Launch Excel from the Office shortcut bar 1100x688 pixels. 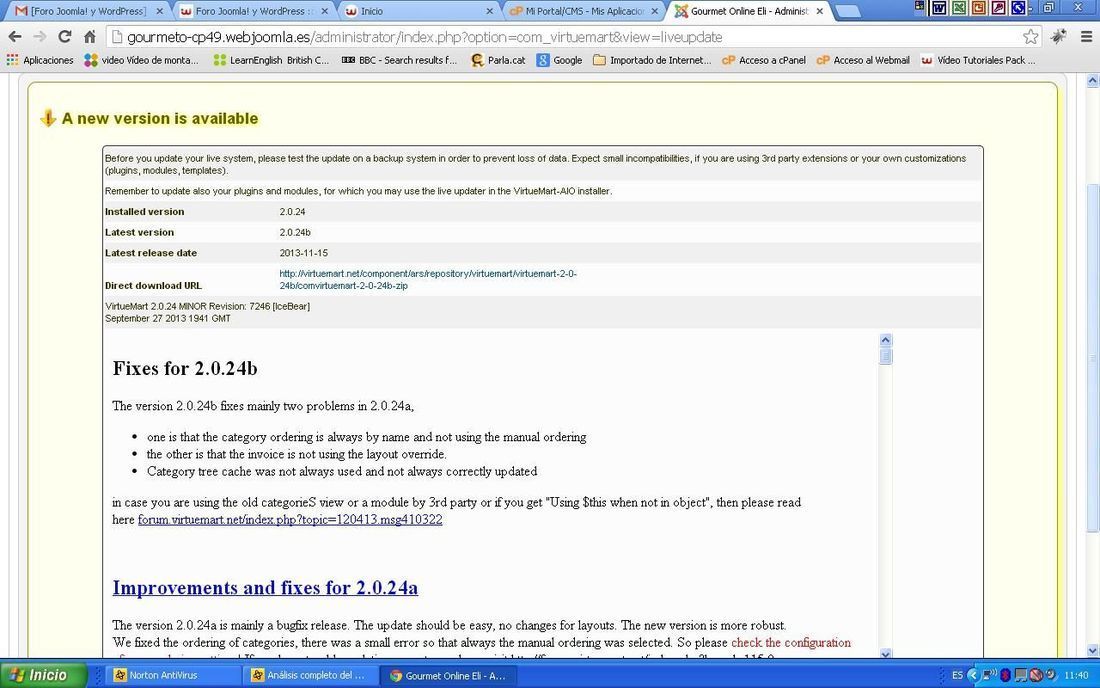(x=958, y=8)
